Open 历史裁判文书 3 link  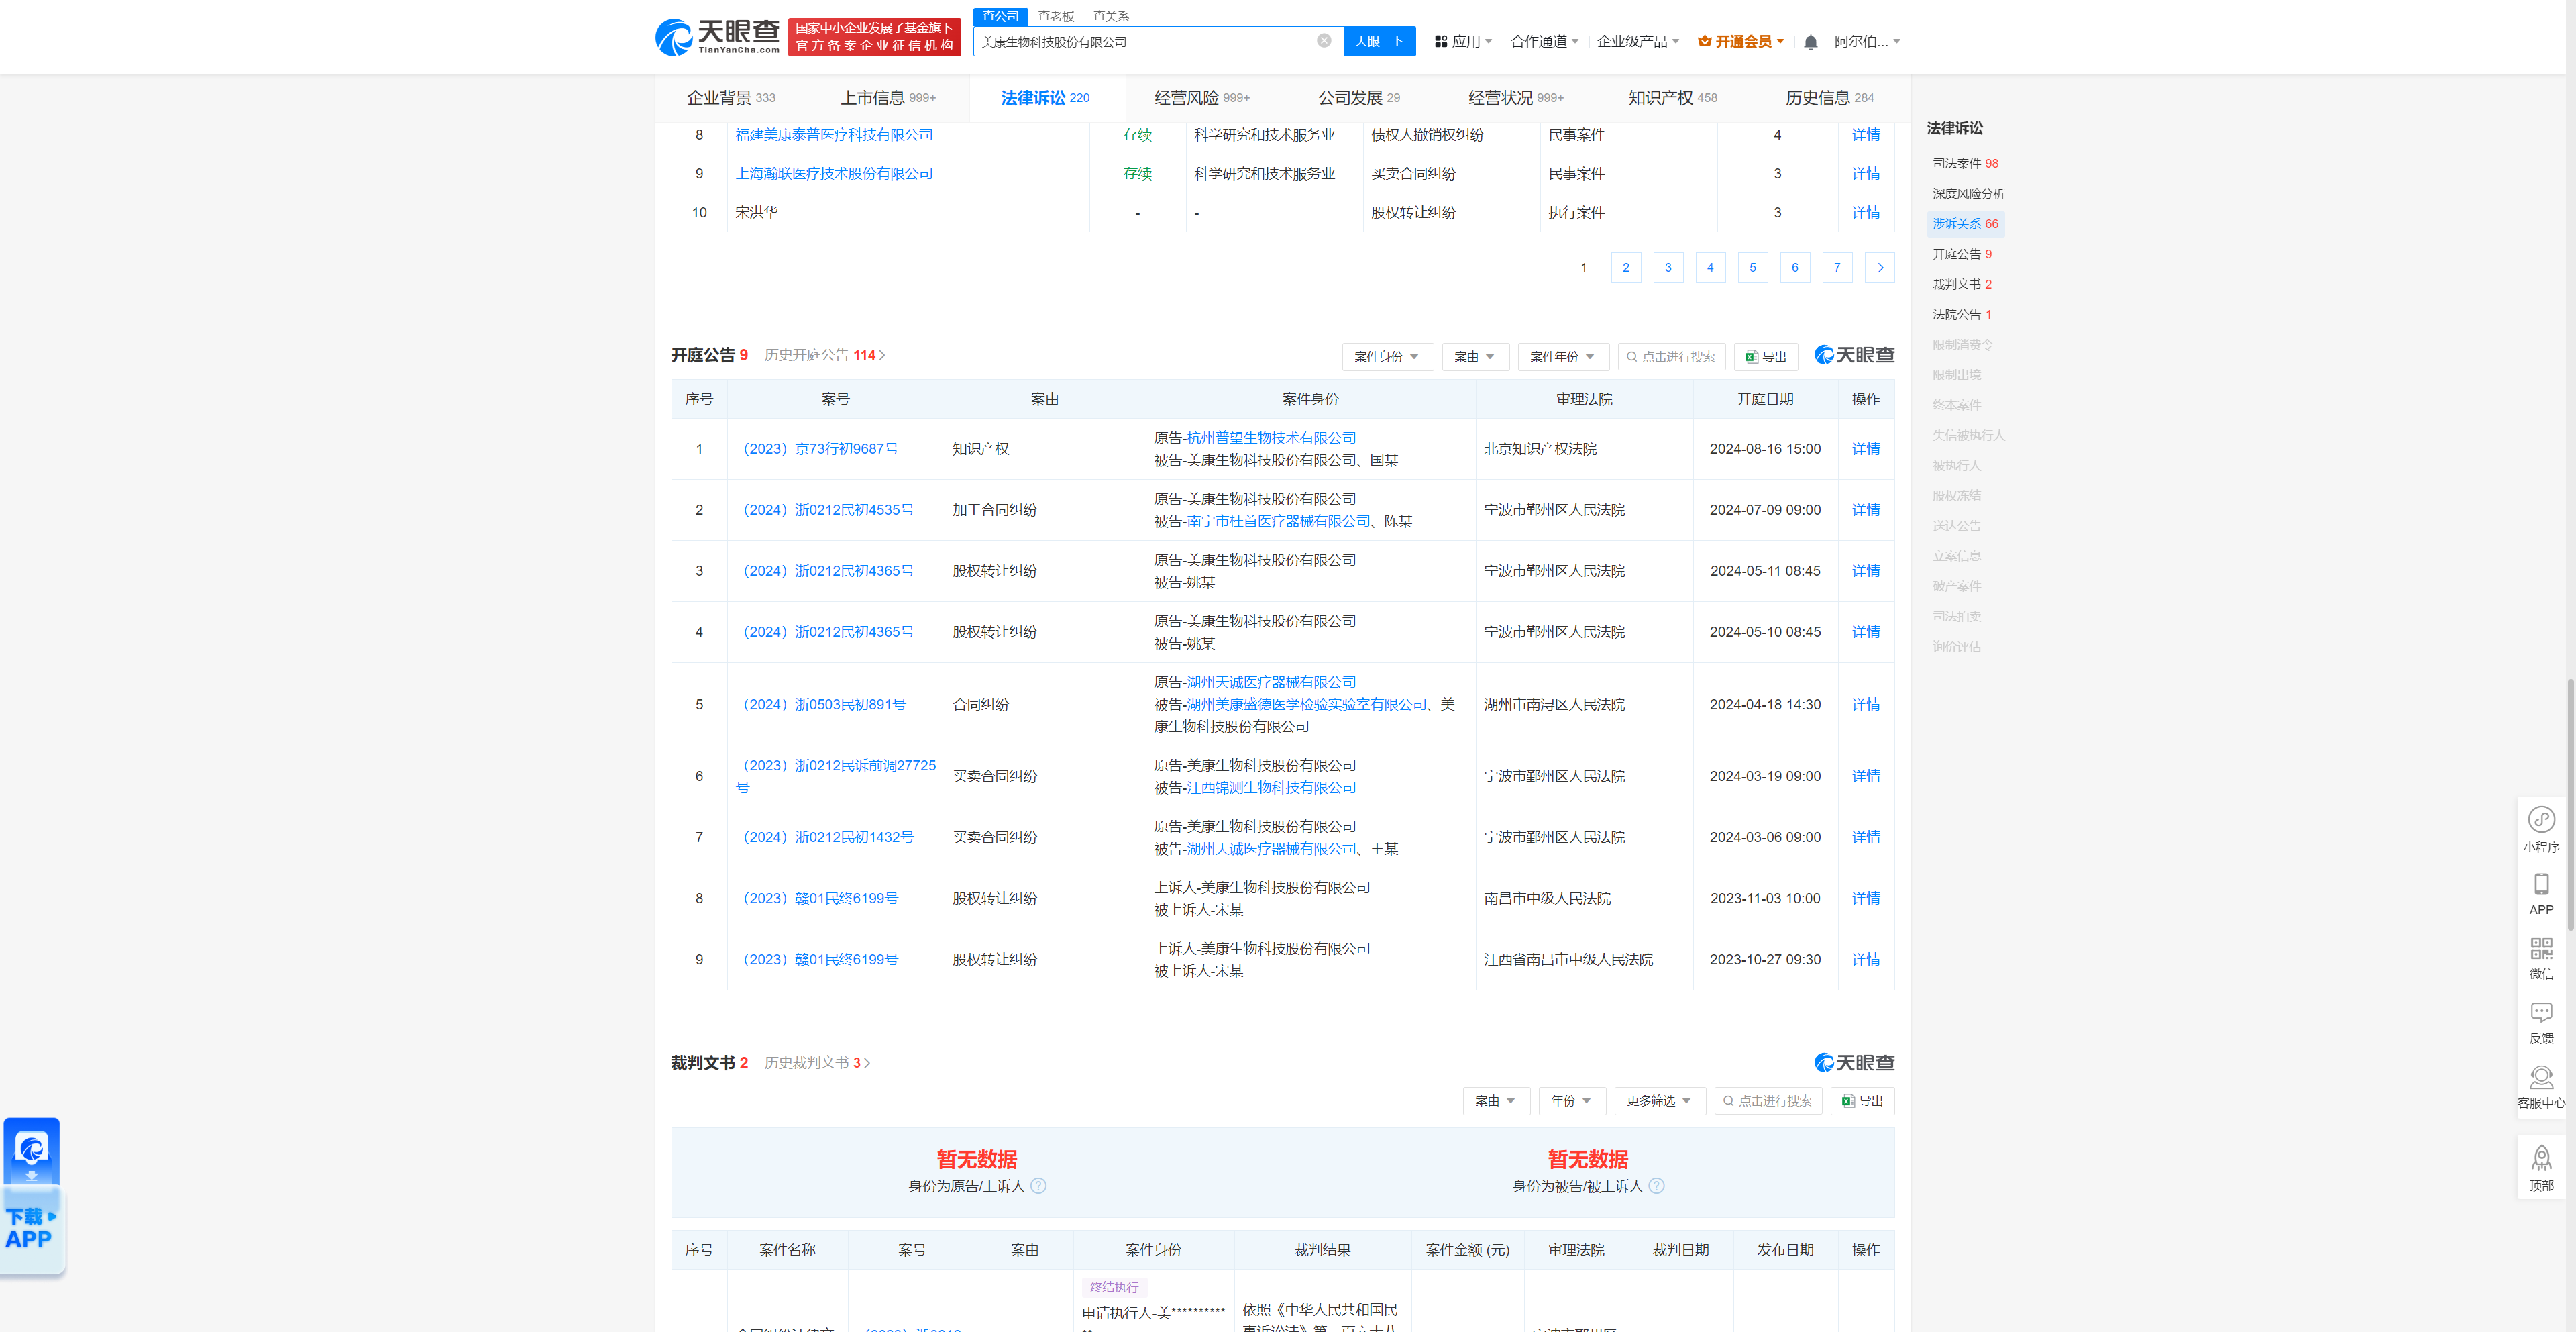(817, 1063)
